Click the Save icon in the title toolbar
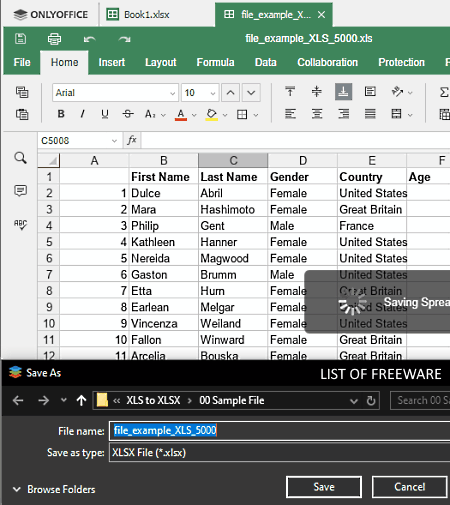The height and width of the screenshot is (505, 450). click(x=20, y=39)
